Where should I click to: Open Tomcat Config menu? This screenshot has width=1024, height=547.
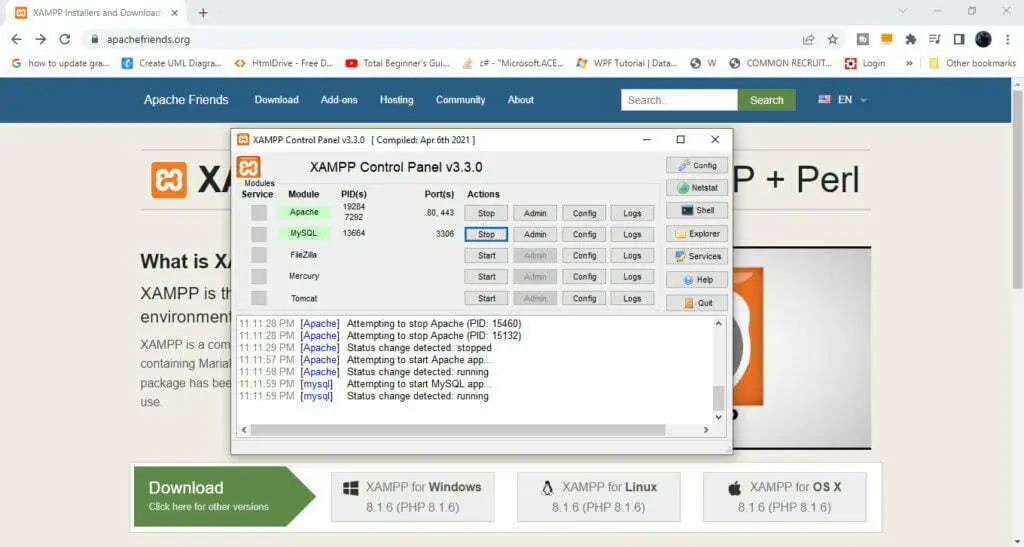pyautogui.click(x=584, y=298)
